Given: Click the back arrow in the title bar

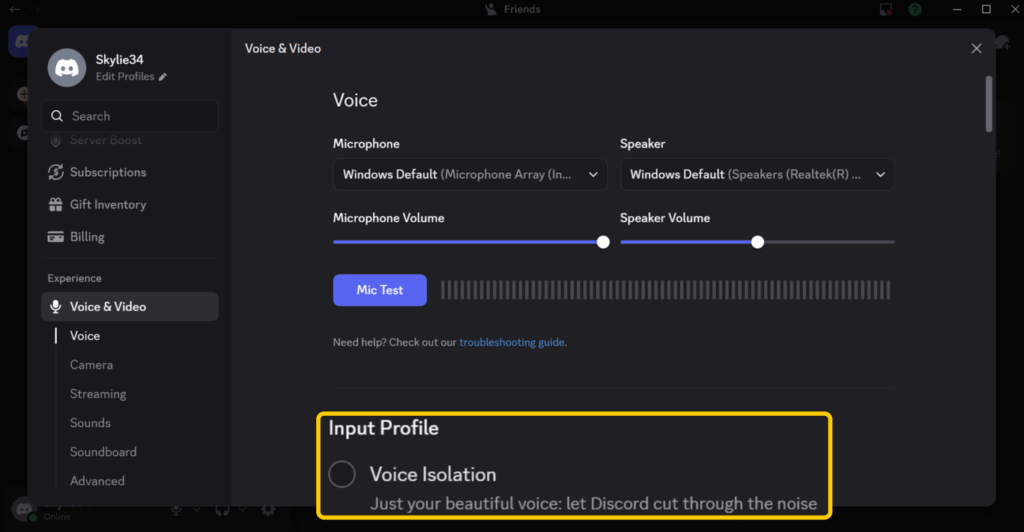Looking at the screenshot, I should pyautogui.click(x=14, y=9).
